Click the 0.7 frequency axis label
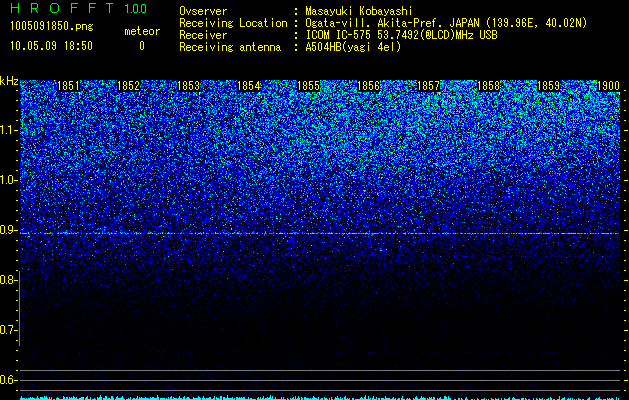The width and height of the screenshot is (629, 400). [8, 330]
